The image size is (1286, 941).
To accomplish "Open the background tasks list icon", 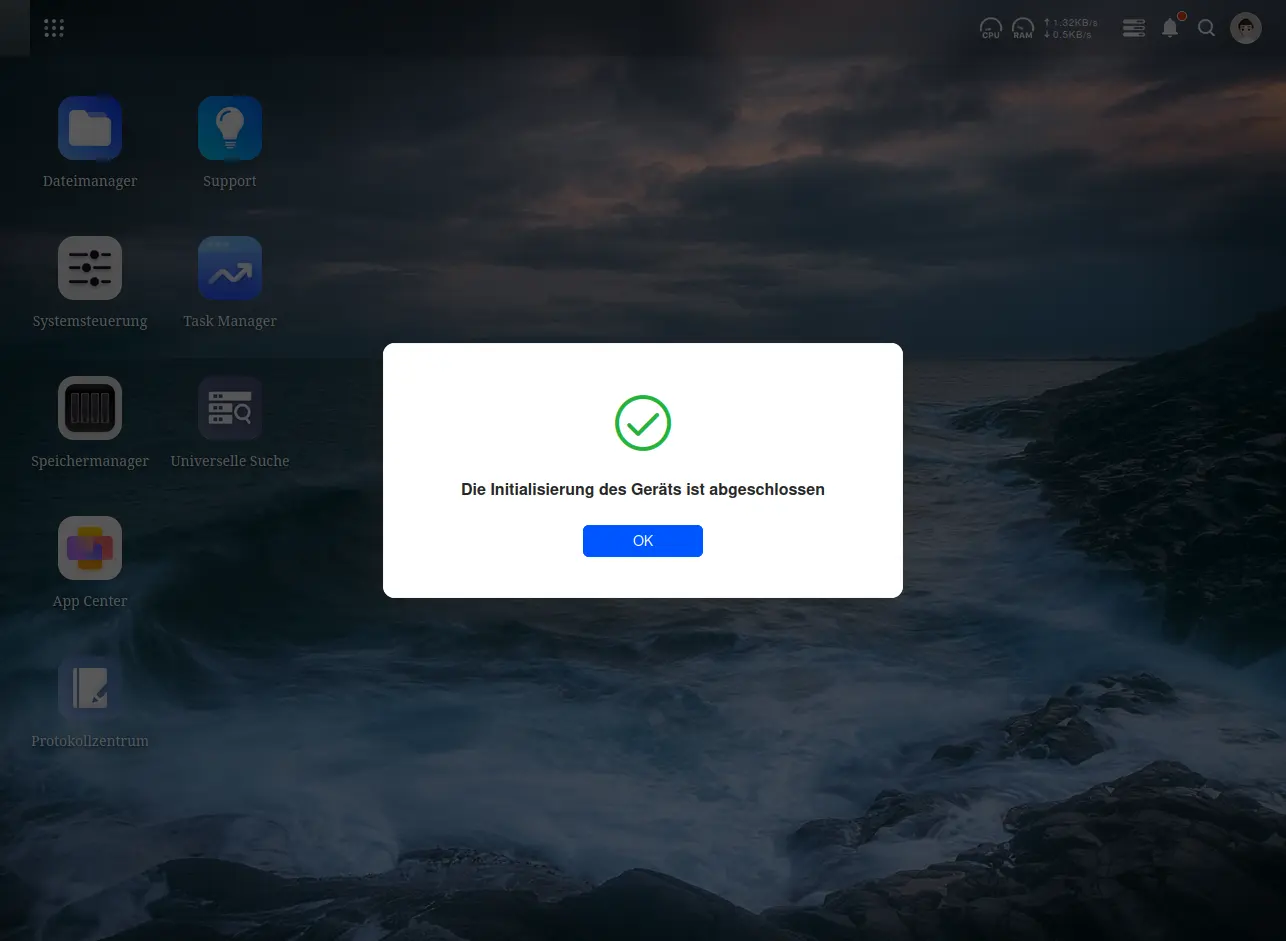I will tap(1133, 28).
